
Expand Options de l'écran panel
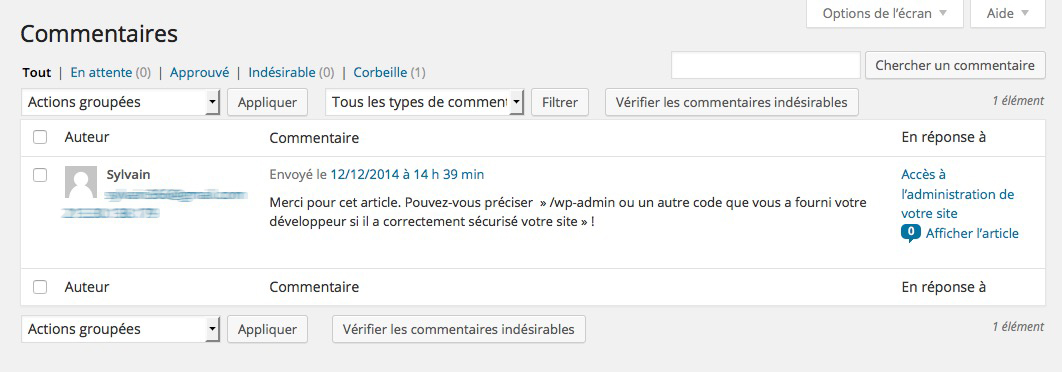pos(885,14)
